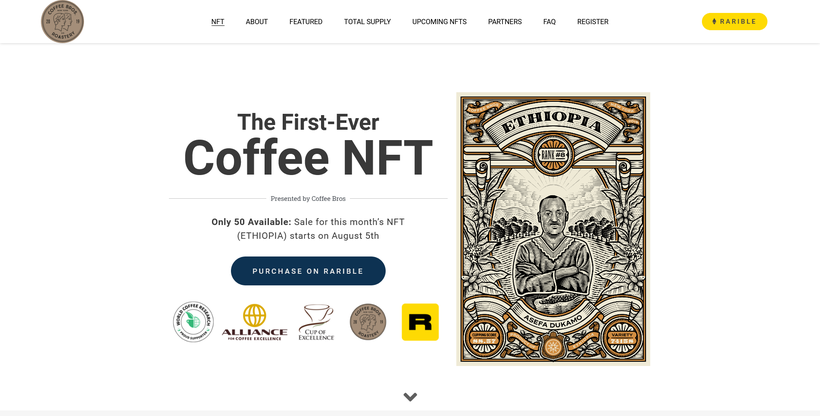Image resolution: width=820 pixels, height=416 pixels.
Task: Click the yellow Rarible button in header
Action: [734, 21]
